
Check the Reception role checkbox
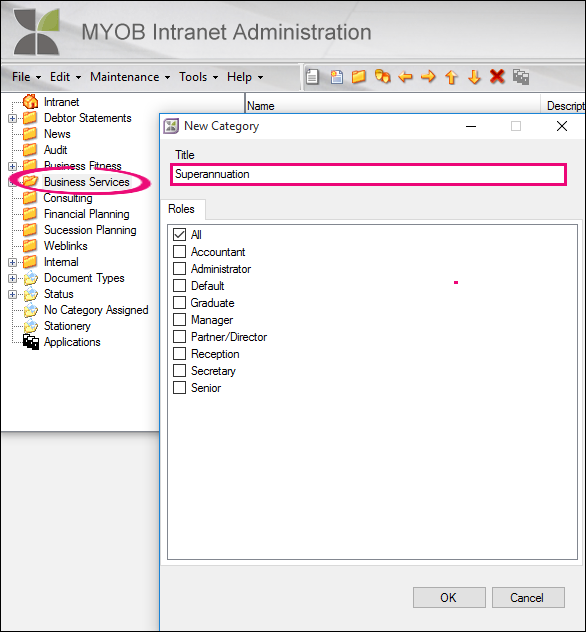179,353
